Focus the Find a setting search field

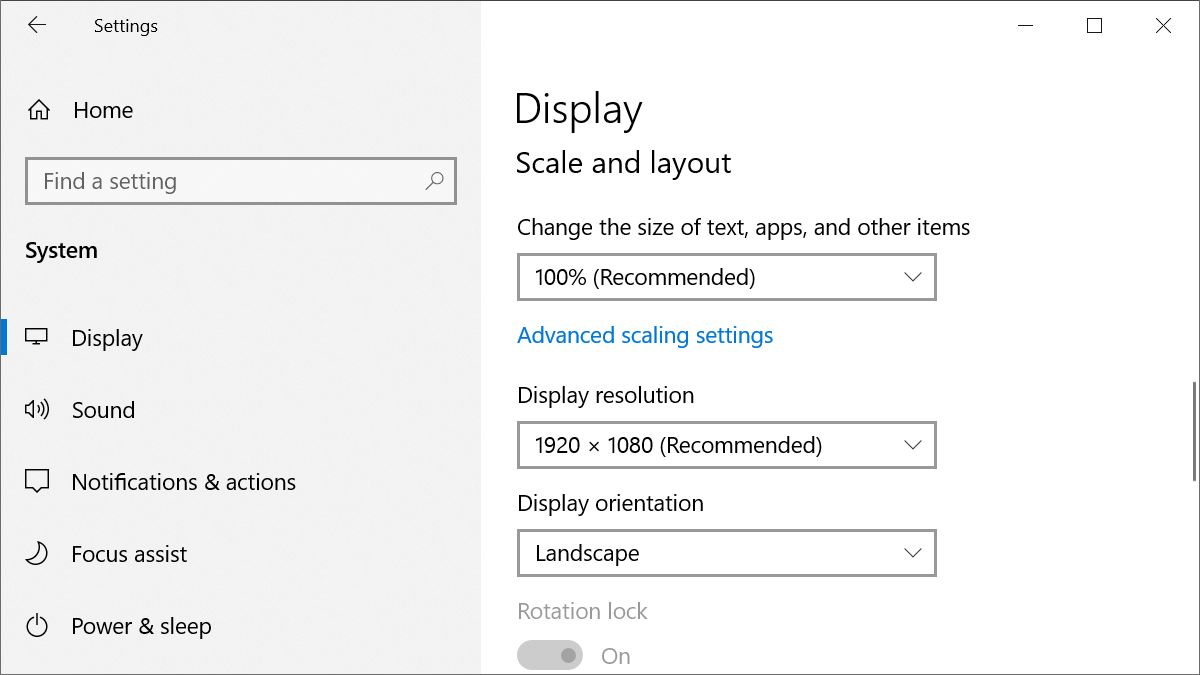(230, 181)
